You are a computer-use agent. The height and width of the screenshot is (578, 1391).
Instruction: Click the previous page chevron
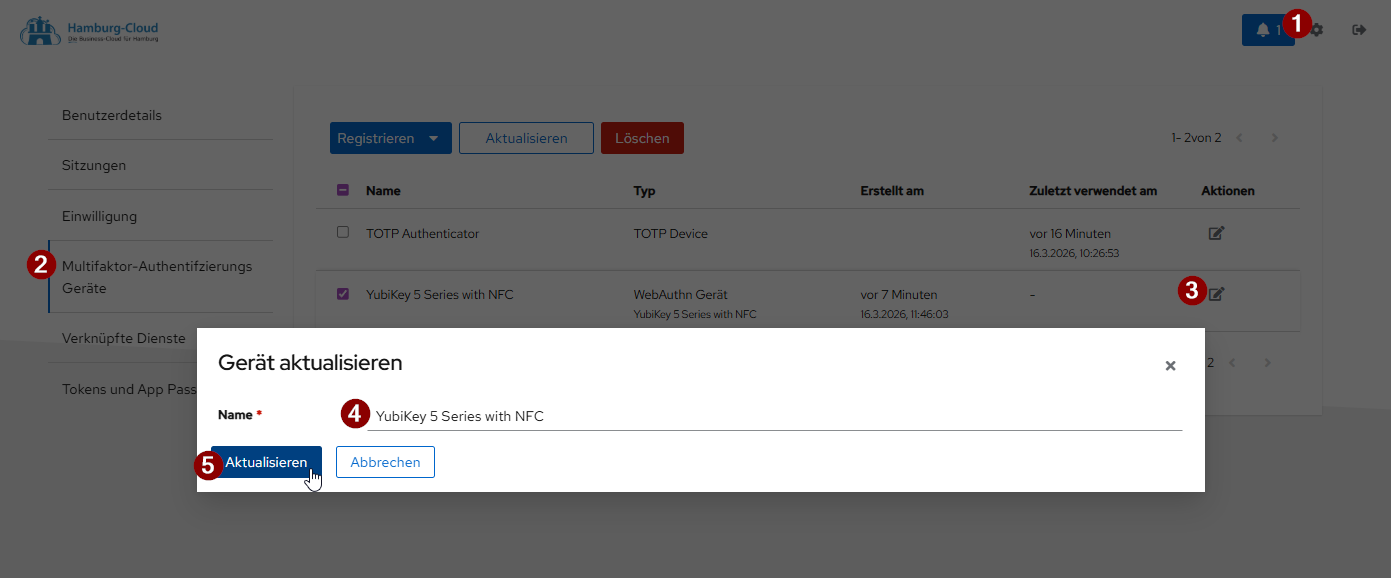point(1240,138)
